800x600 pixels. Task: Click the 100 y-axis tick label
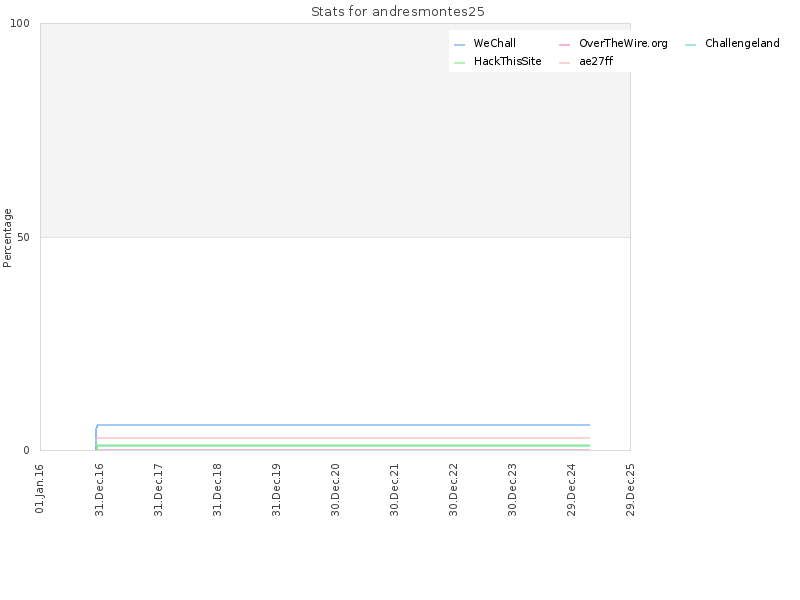click(20, 23)
